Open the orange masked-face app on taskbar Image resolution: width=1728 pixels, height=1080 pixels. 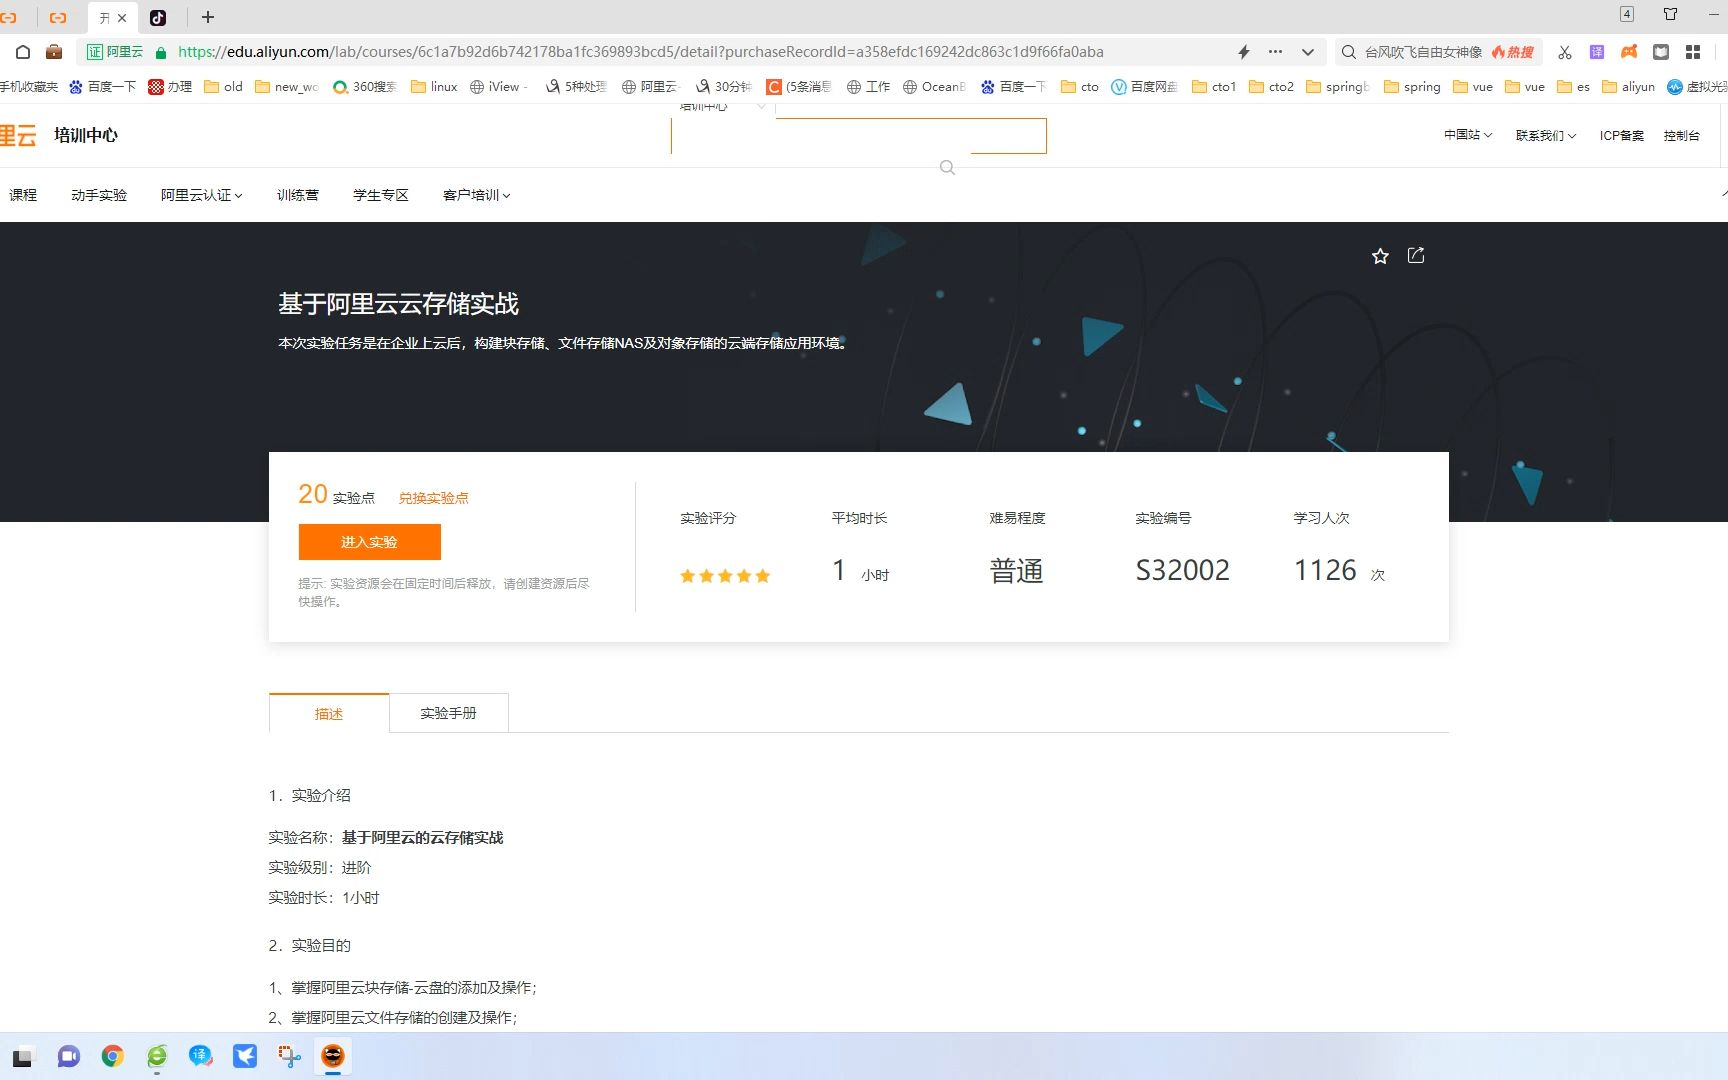click(x=333, y=1056)
